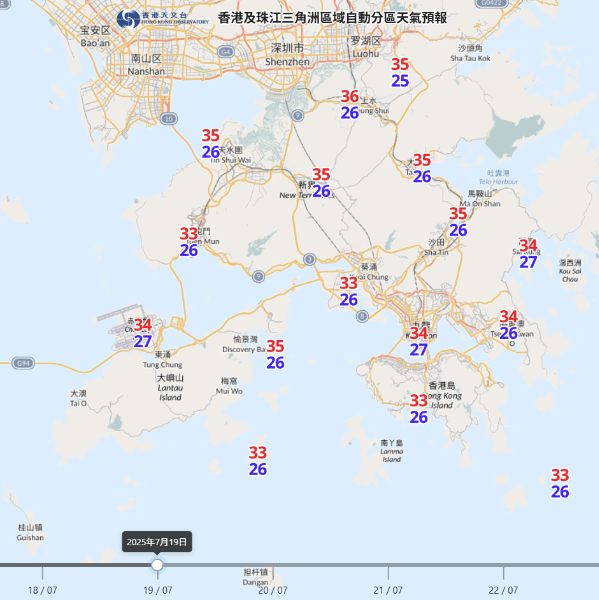Click the 36/26 forecast at Sheung Shui
The image size is (599, 600).
(350, 104)
